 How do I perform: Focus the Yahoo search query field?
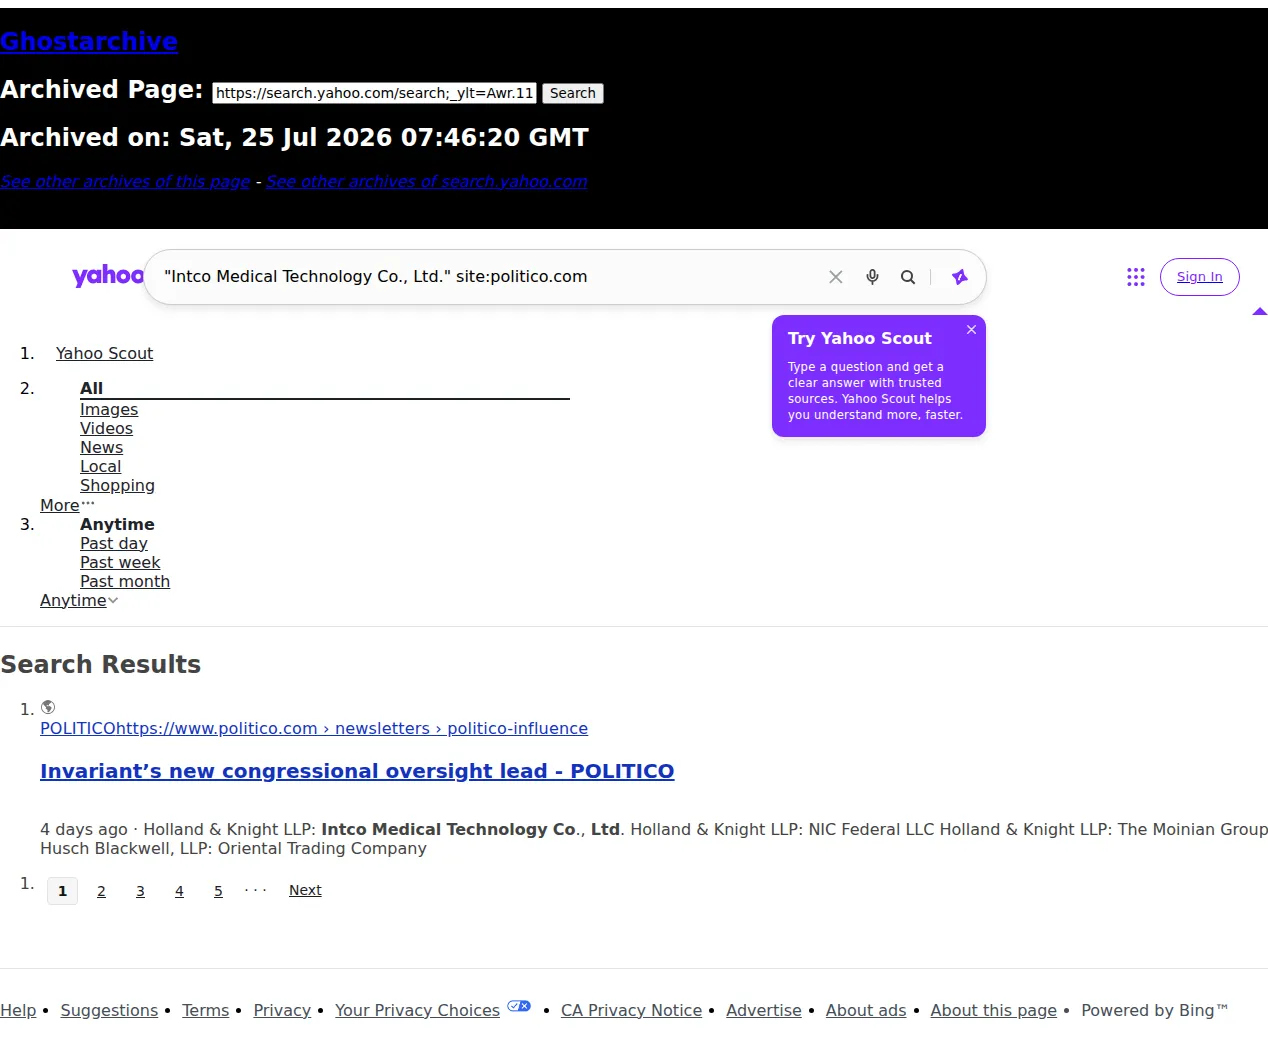tap(490, 277)
